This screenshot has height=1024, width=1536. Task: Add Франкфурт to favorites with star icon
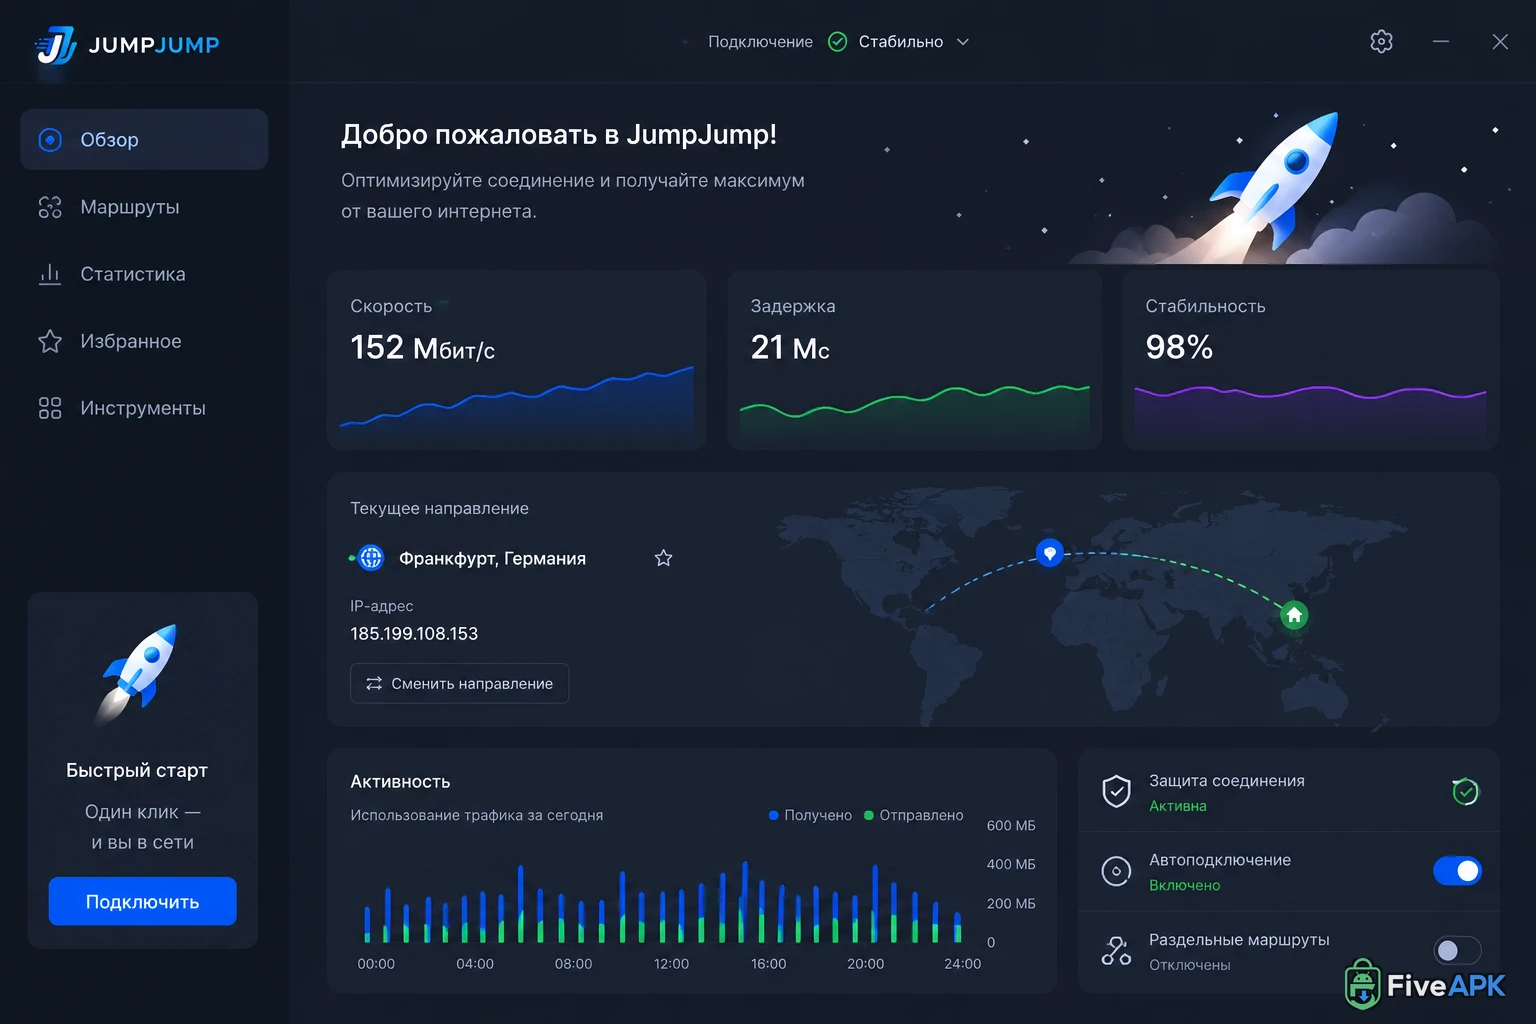(x=663, y=558)
